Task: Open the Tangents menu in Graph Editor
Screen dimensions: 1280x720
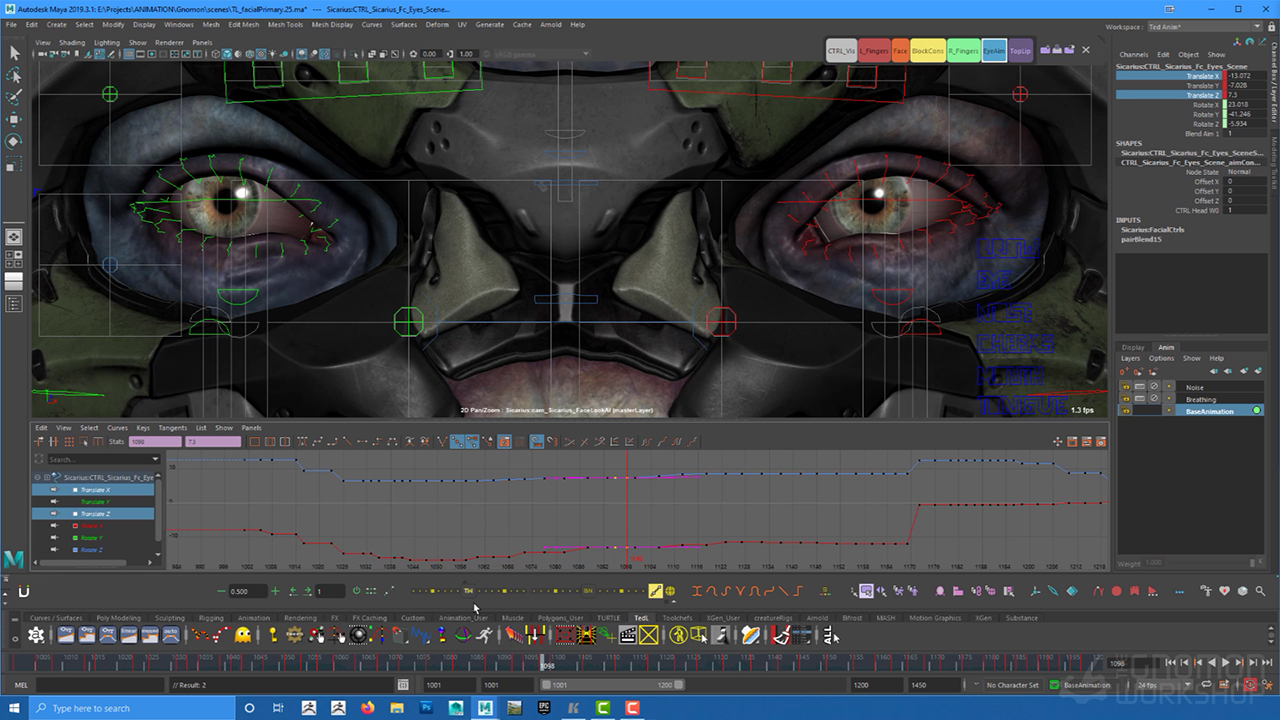Action: tap(172, 428)
